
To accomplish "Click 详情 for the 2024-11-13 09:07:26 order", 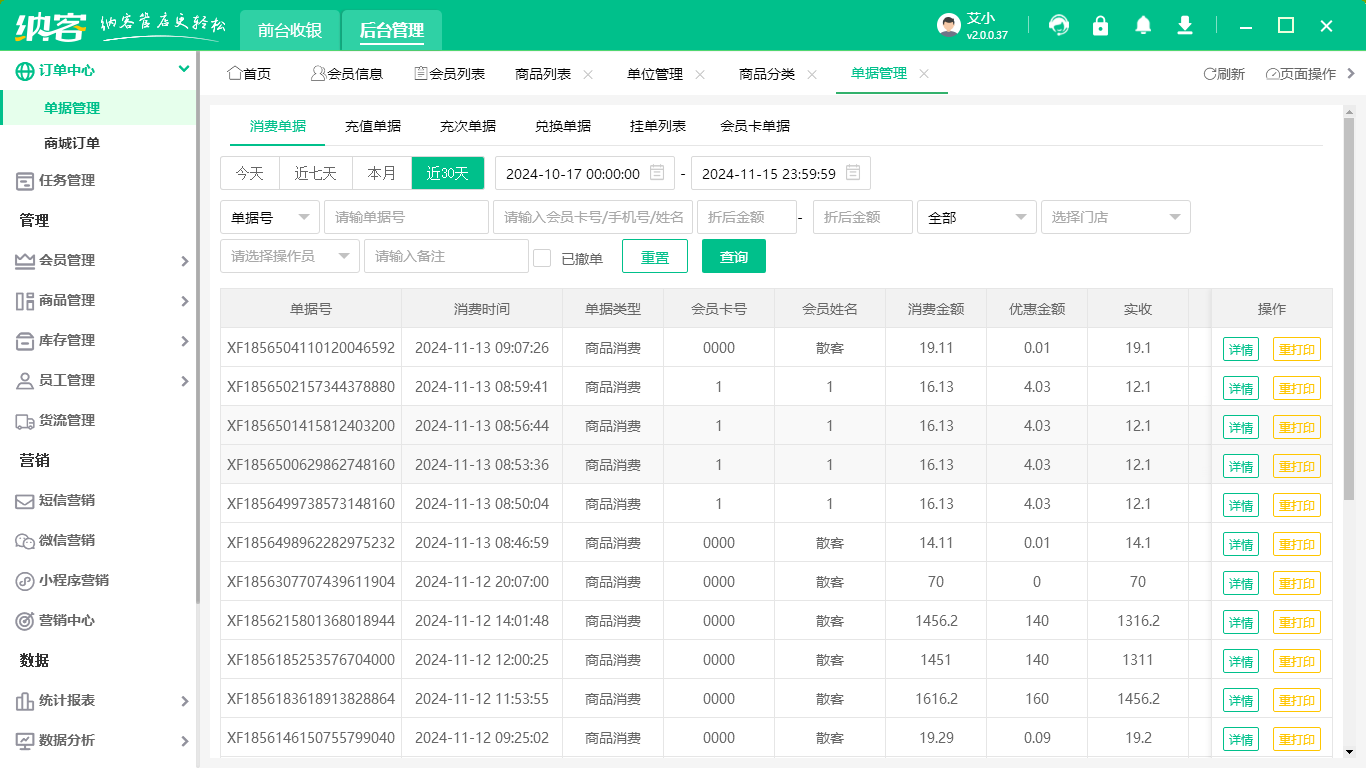I will [1241, 349].
